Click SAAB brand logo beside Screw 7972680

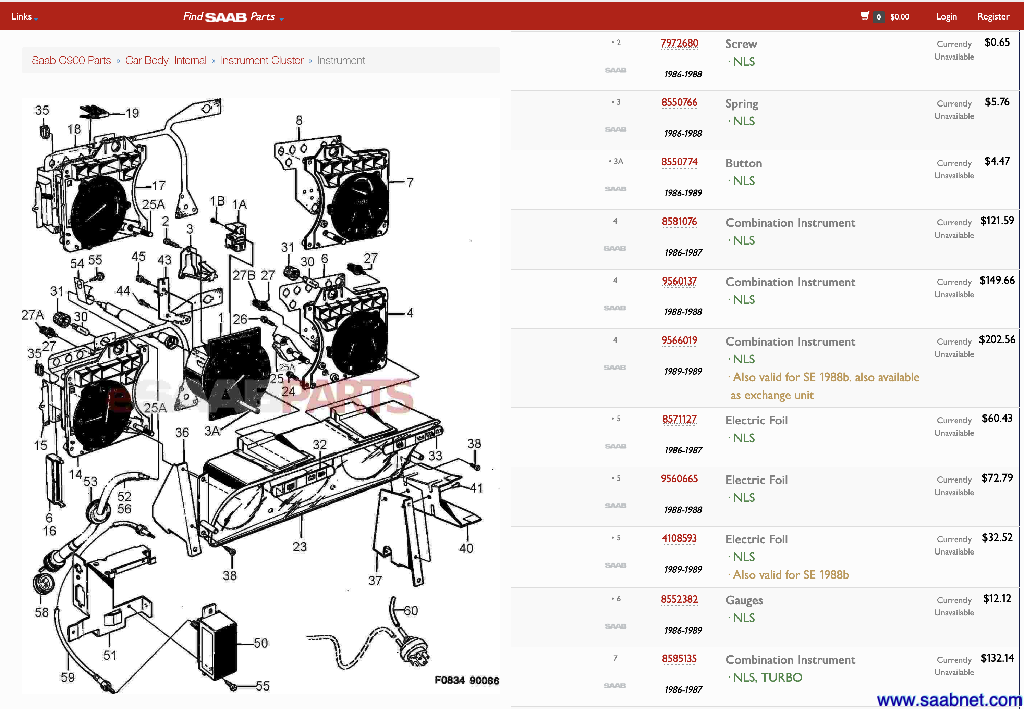(x=615, y=70)
